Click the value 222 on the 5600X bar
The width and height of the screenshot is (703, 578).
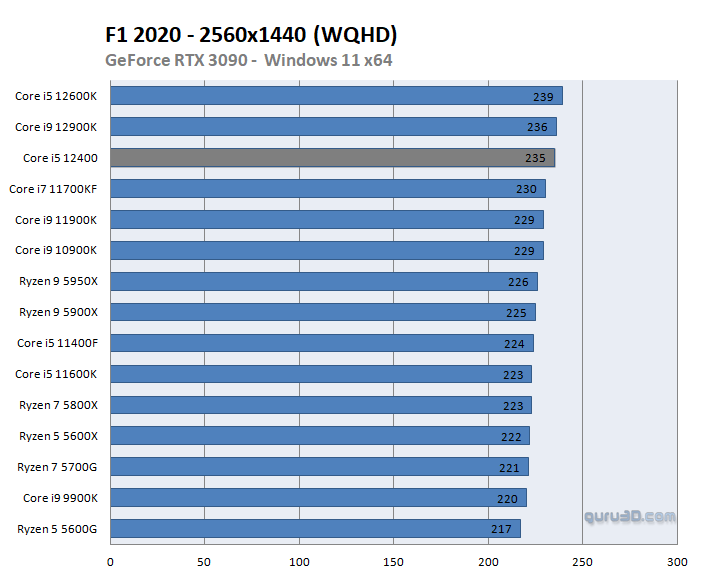click(511, 437)
